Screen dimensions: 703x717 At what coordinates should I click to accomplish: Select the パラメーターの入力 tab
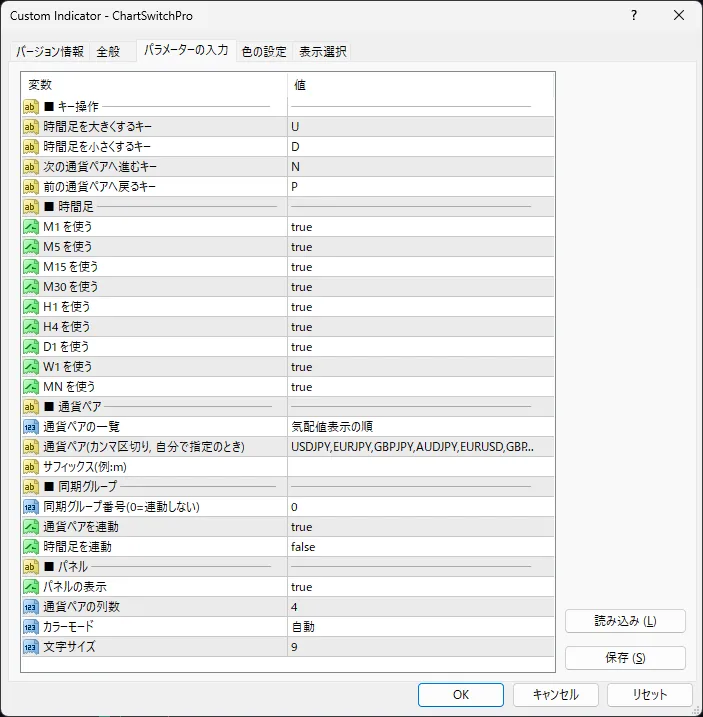coord(186,50)
